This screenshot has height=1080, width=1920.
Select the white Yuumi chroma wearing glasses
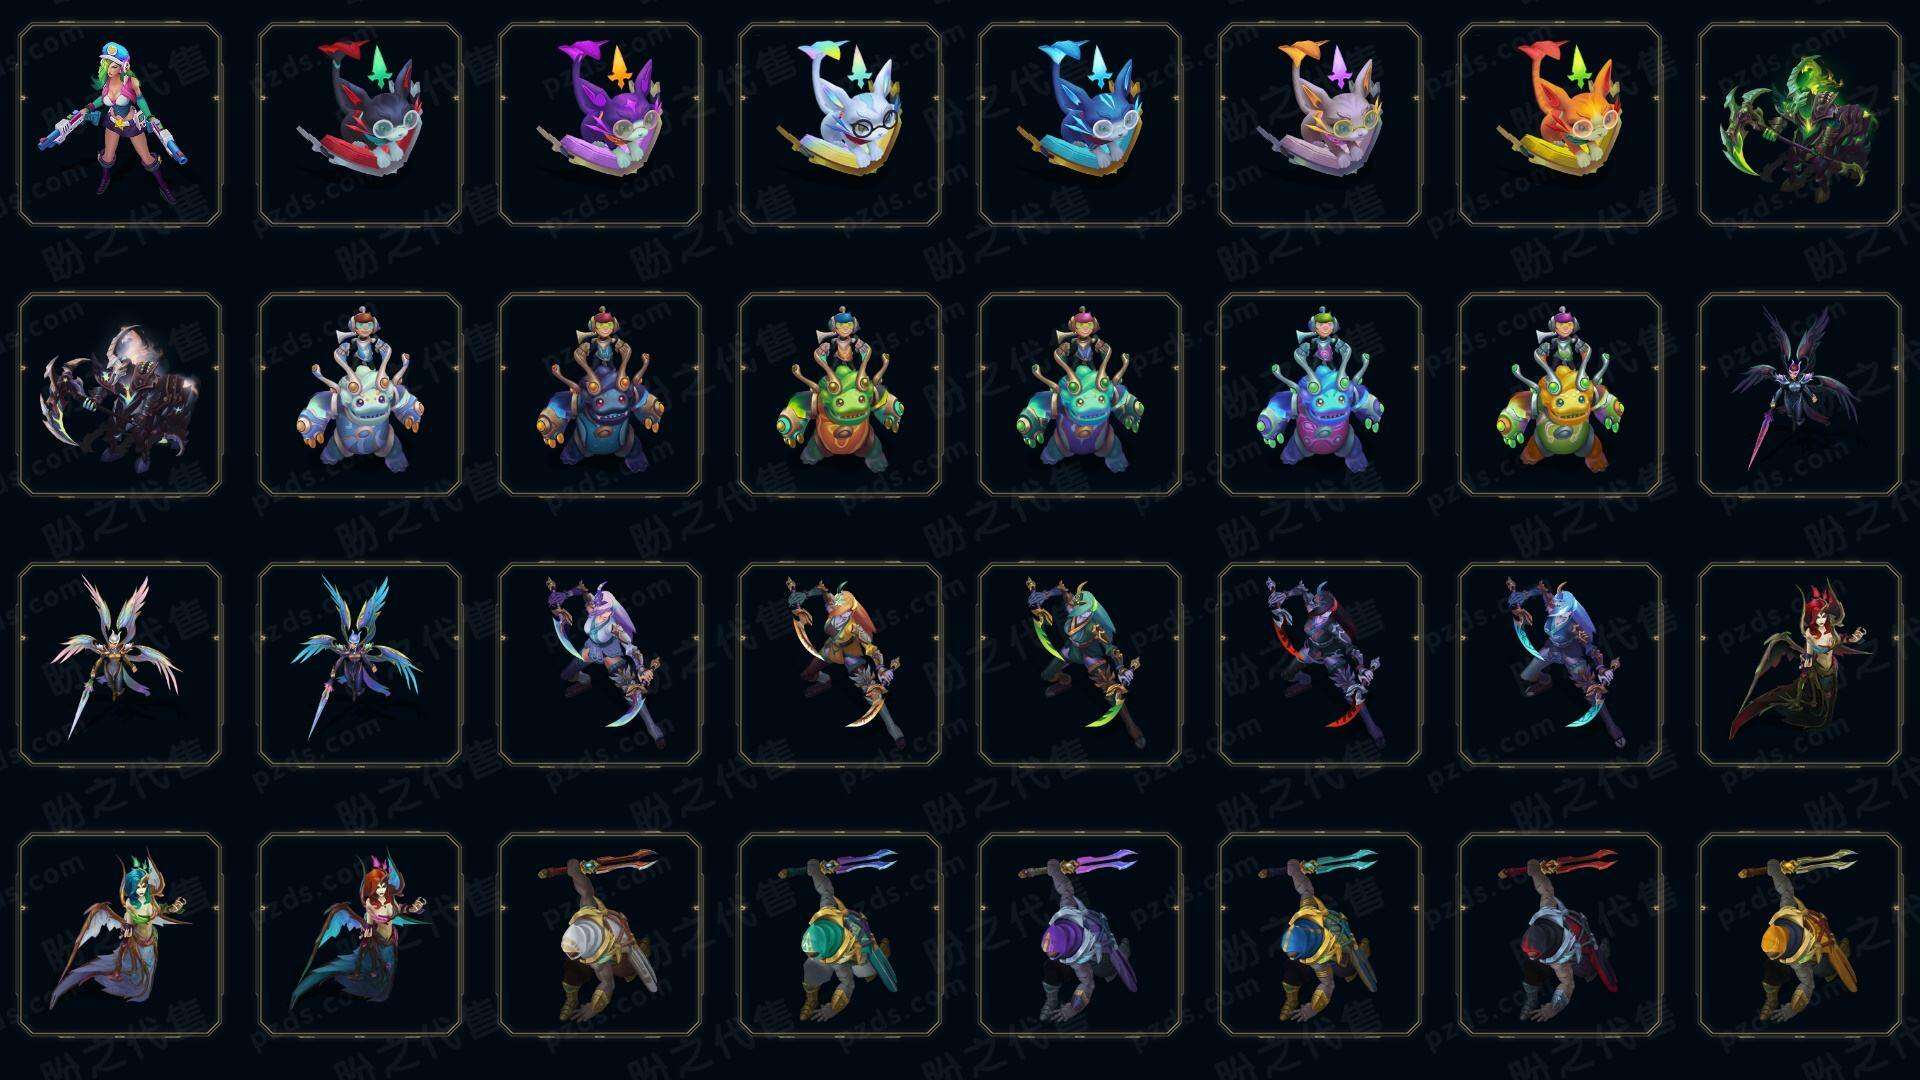pyautogui.click(x=840, y=124)
